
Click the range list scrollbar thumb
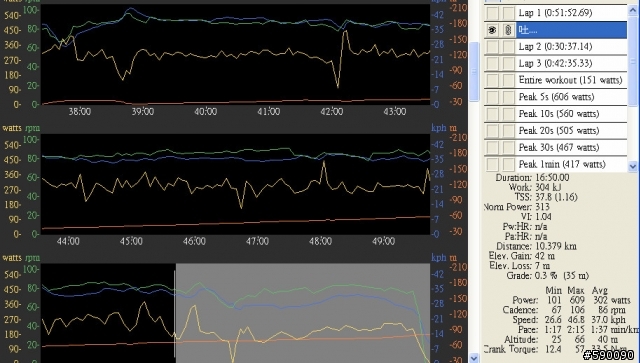(633, 61)
